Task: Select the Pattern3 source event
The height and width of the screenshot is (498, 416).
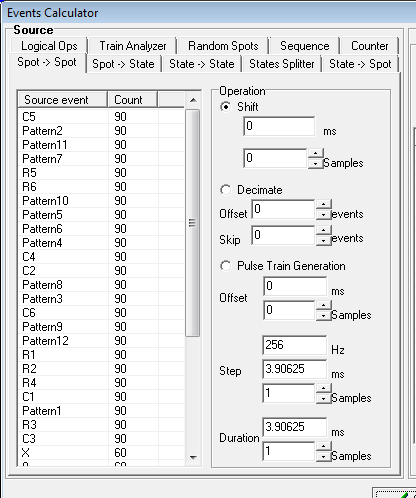Action: click(x=101, y=299)
